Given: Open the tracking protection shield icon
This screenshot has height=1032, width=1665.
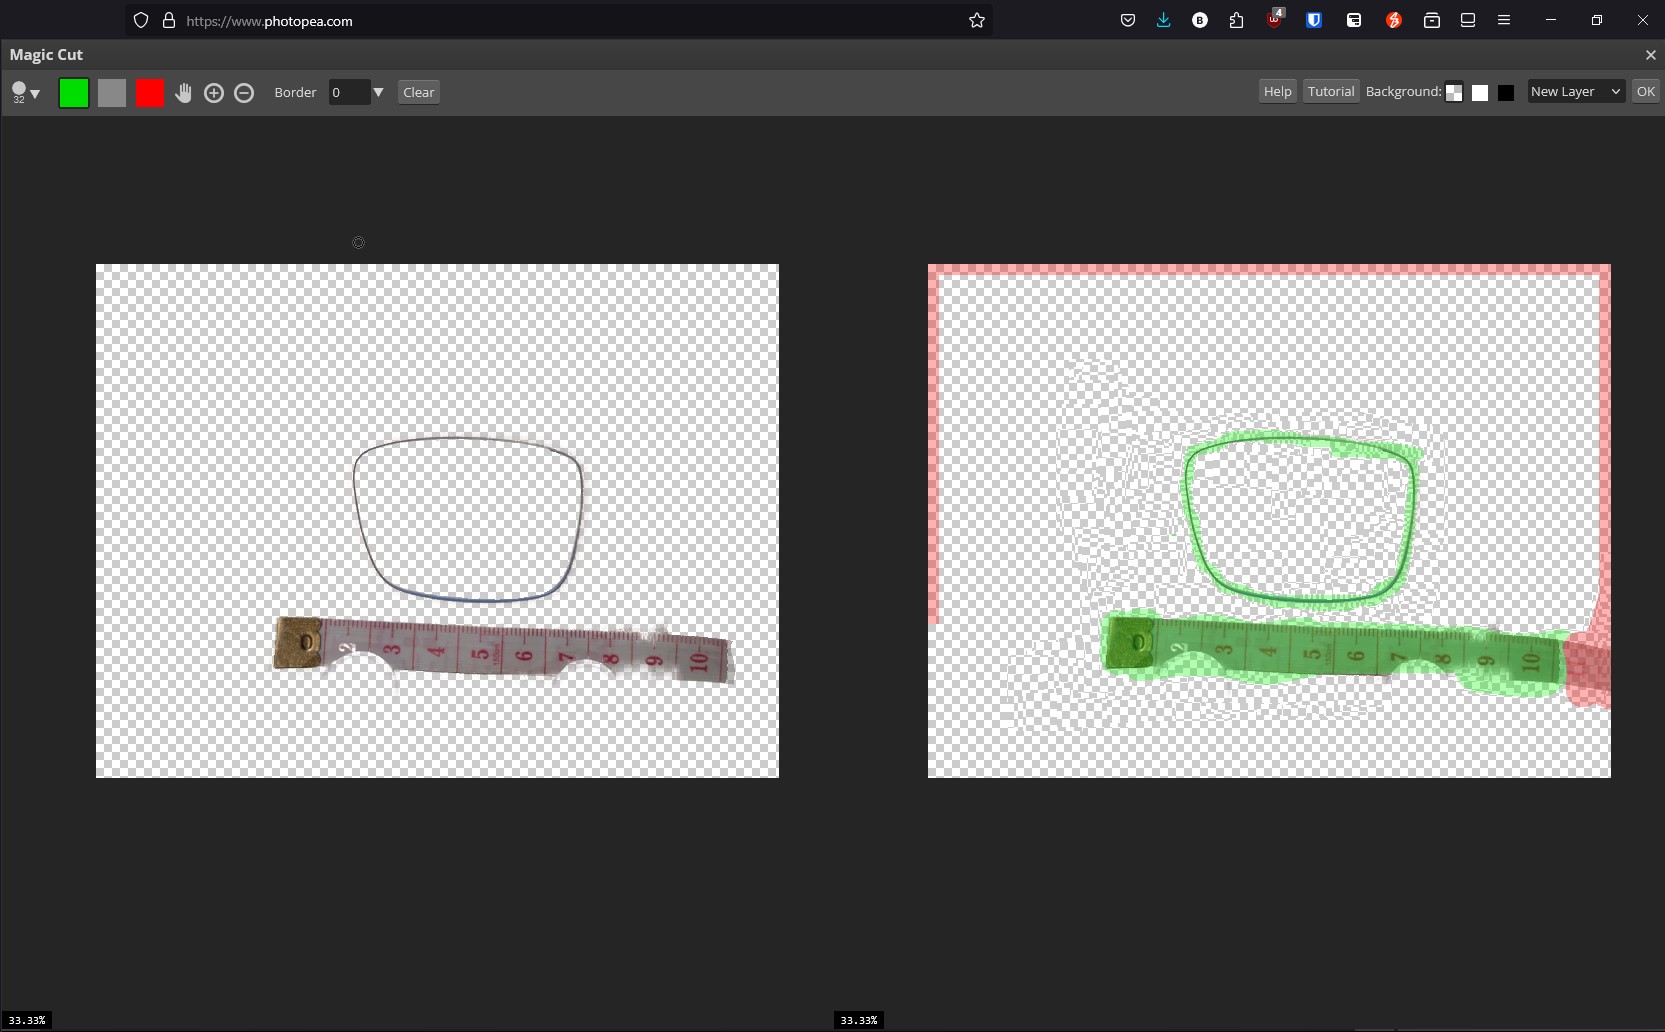Looking at the screenshot, I should [x=141, y=20].
